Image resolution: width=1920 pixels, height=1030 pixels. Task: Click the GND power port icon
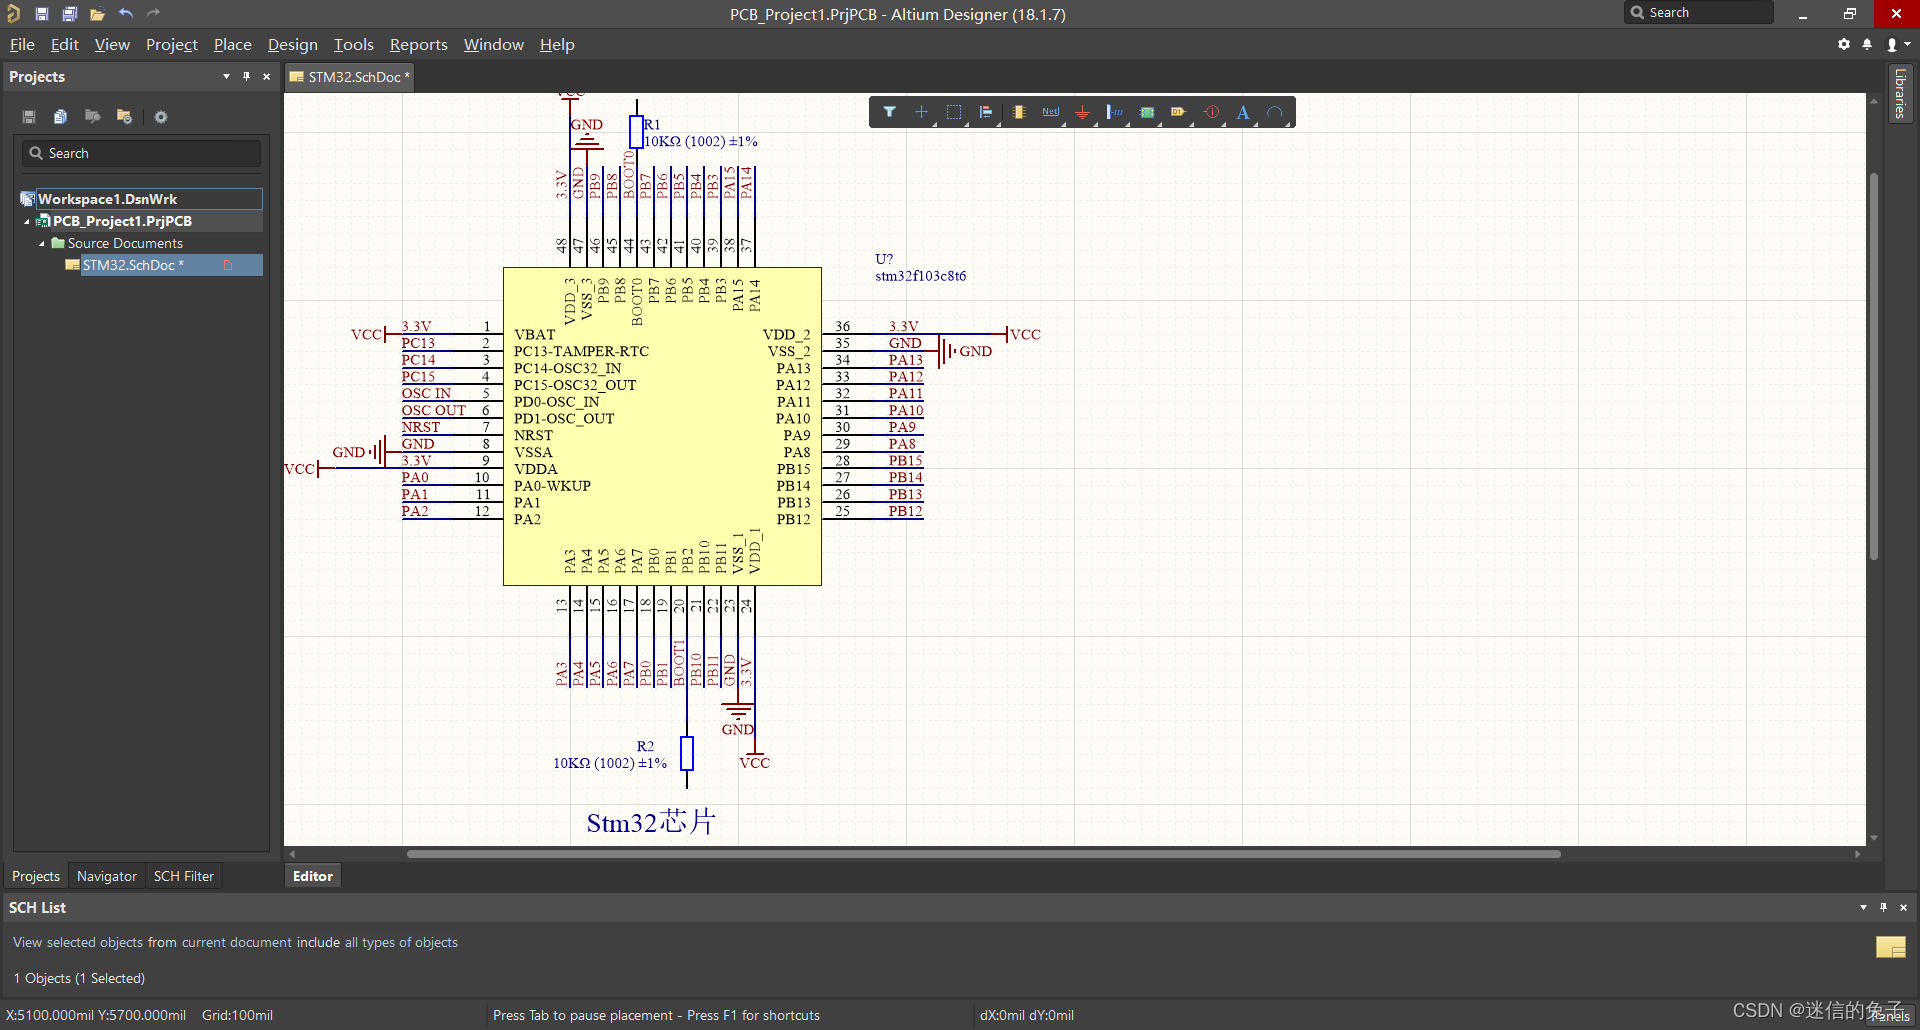1082,113
